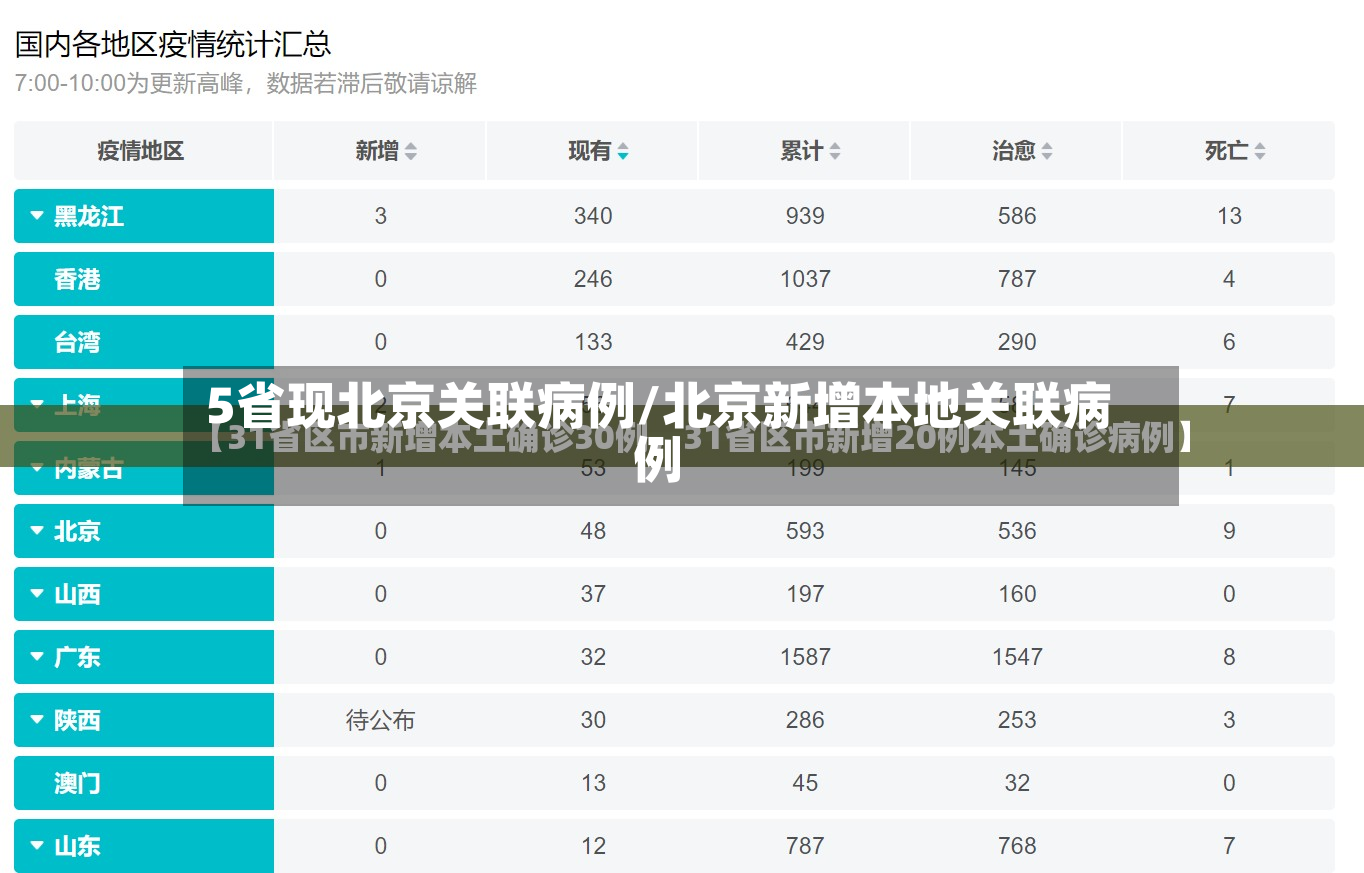Click 北京 累计 value 593
This screenshot has width=1364, height=873.
[x=805, y=531]
